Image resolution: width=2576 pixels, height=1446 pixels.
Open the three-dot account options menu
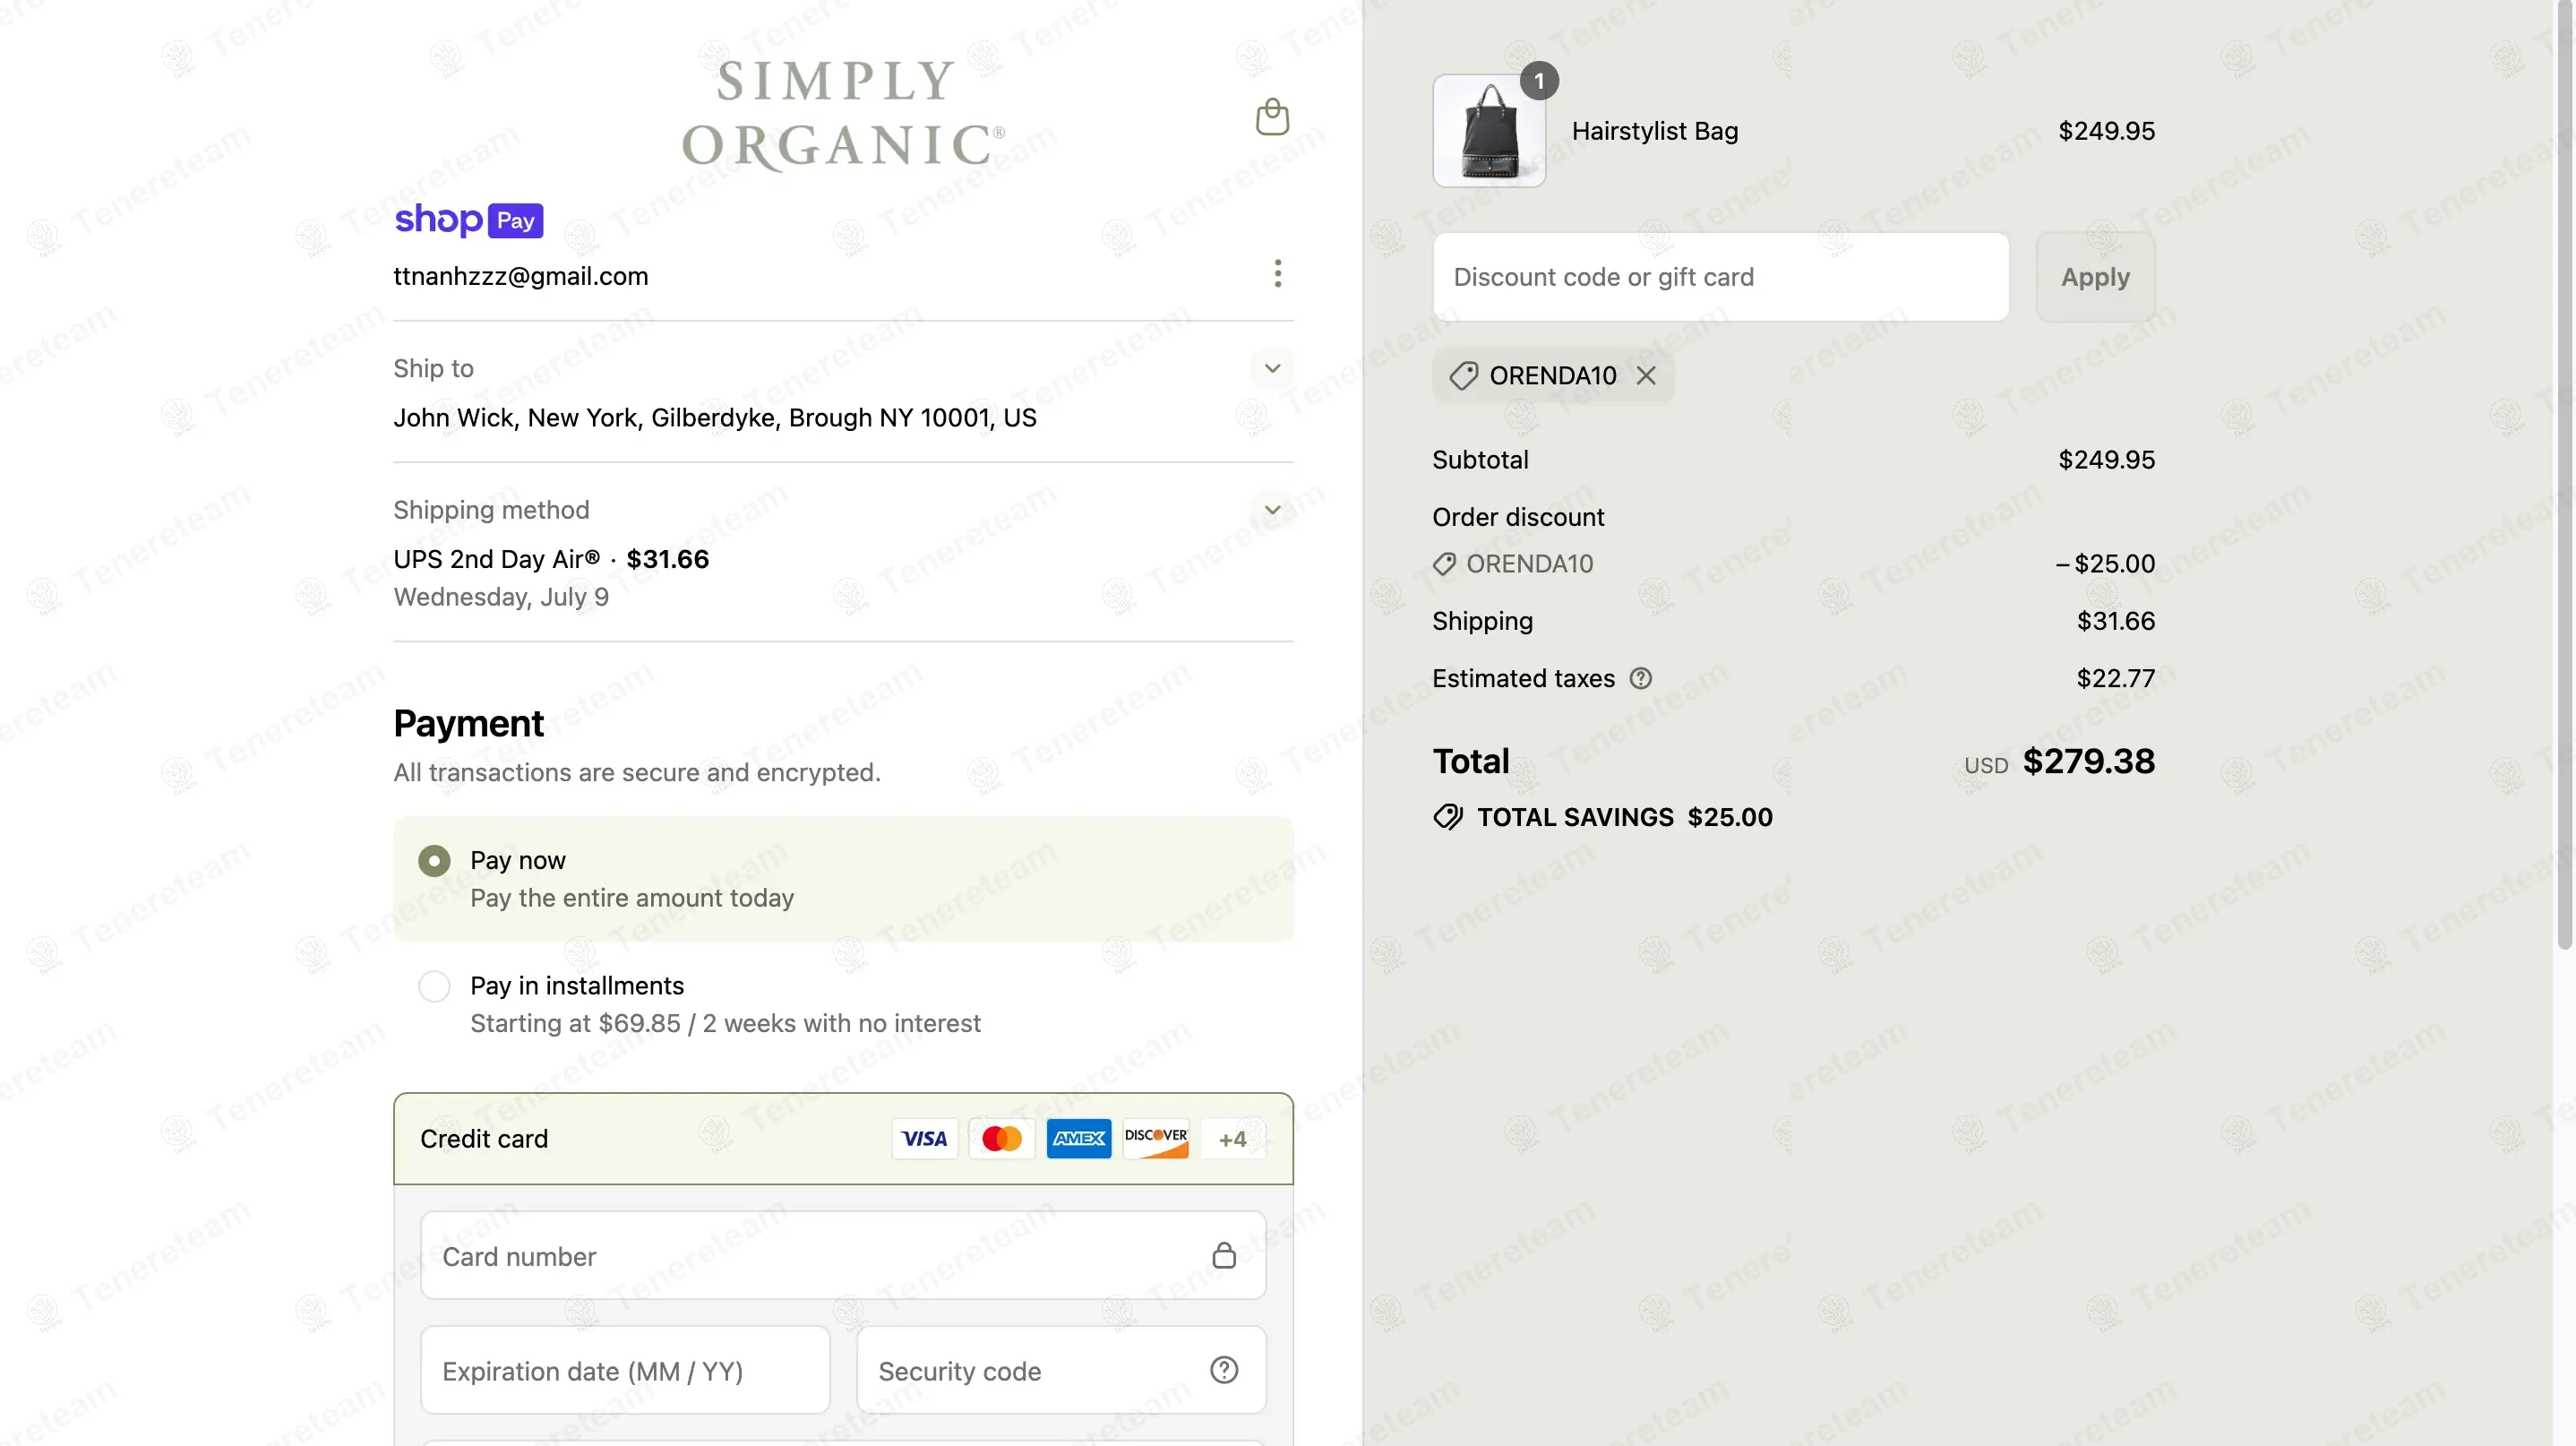click(x=1277, y=274)
